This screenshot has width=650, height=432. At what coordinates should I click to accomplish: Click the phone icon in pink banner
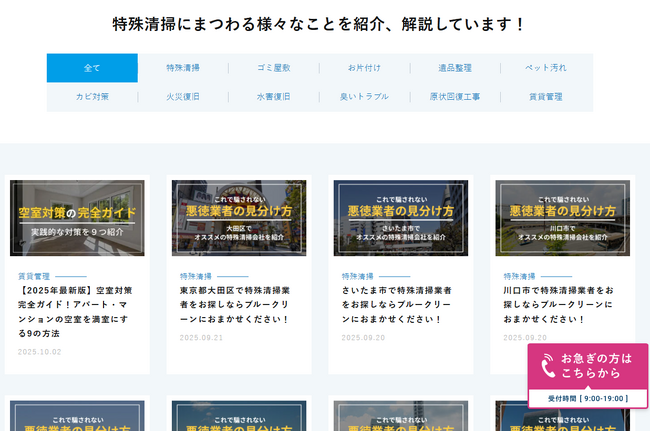pyautogui.click(x=548, y=365)
